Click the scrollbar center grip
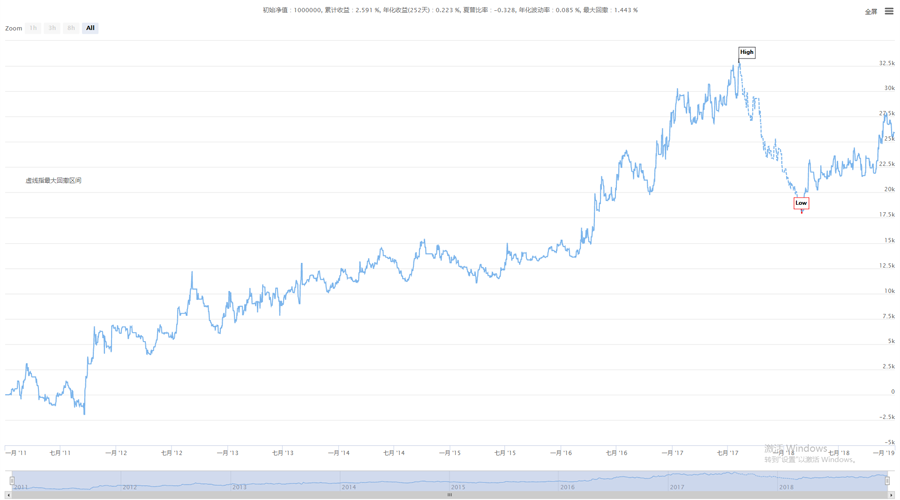This screenshot has width=900, height=500. [x=450, y=495]
